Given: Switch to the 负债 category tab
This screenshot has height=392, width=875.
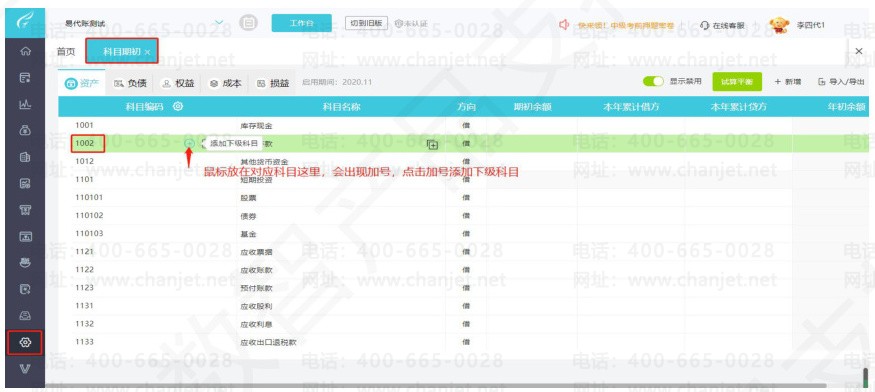Looking at the screenshot, I should coord(130,83).
